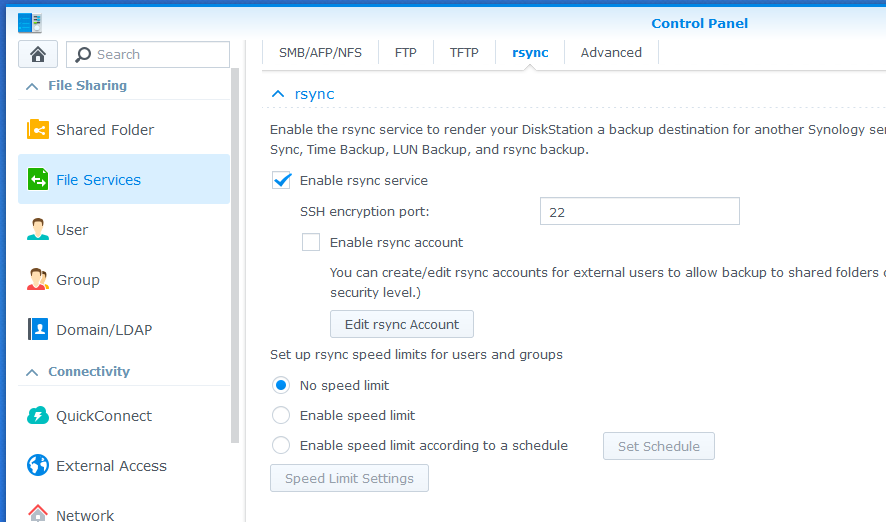Collapse the rsync section chevron

(x=277, y=94)
